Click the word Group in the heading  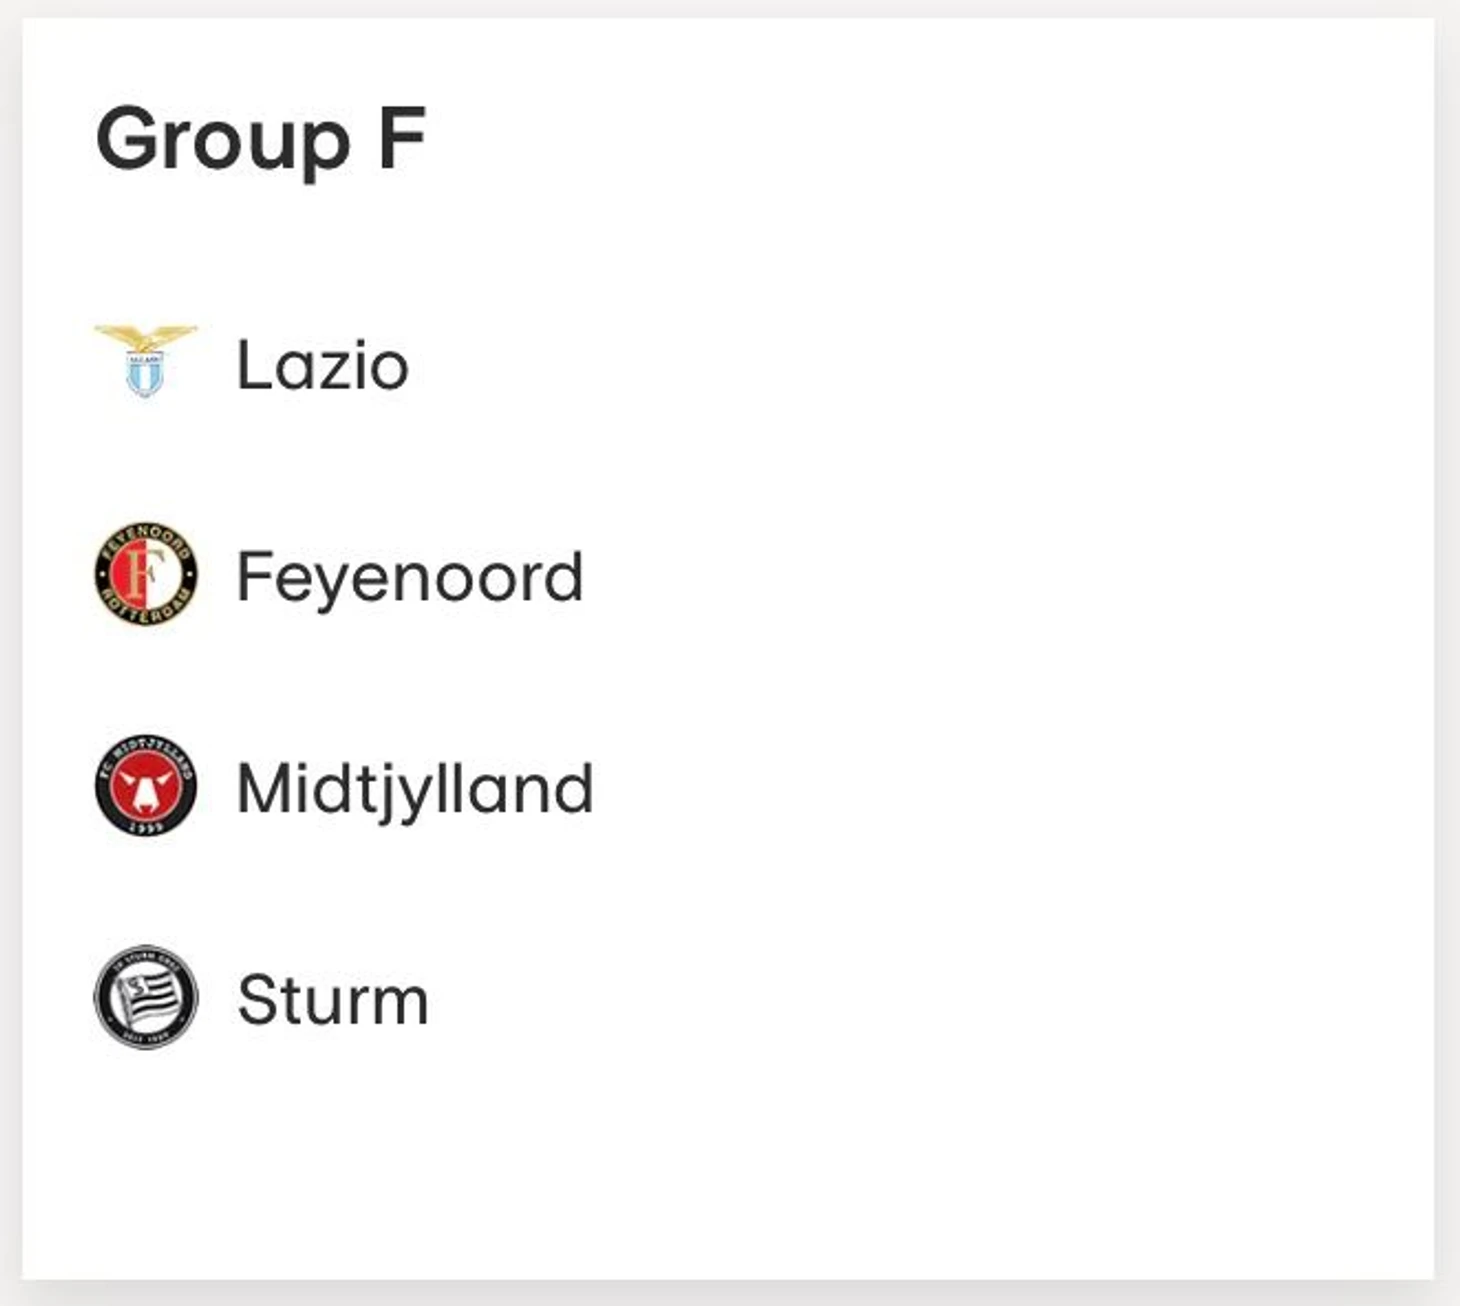click(x=223, y=141)
